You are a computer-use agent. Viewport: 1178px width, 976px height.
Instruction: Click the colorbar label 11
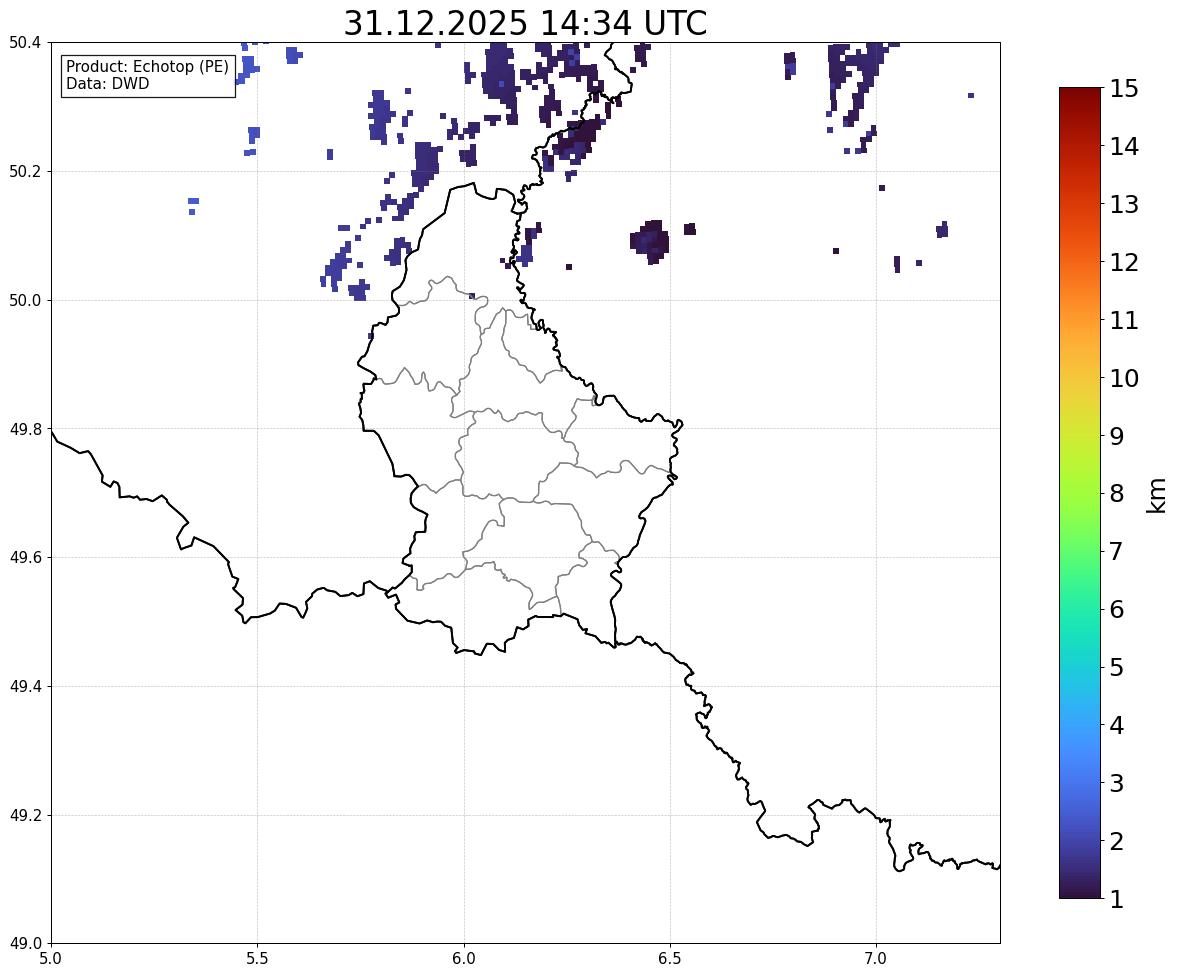pyautogui.click(x=1123, y=320)
